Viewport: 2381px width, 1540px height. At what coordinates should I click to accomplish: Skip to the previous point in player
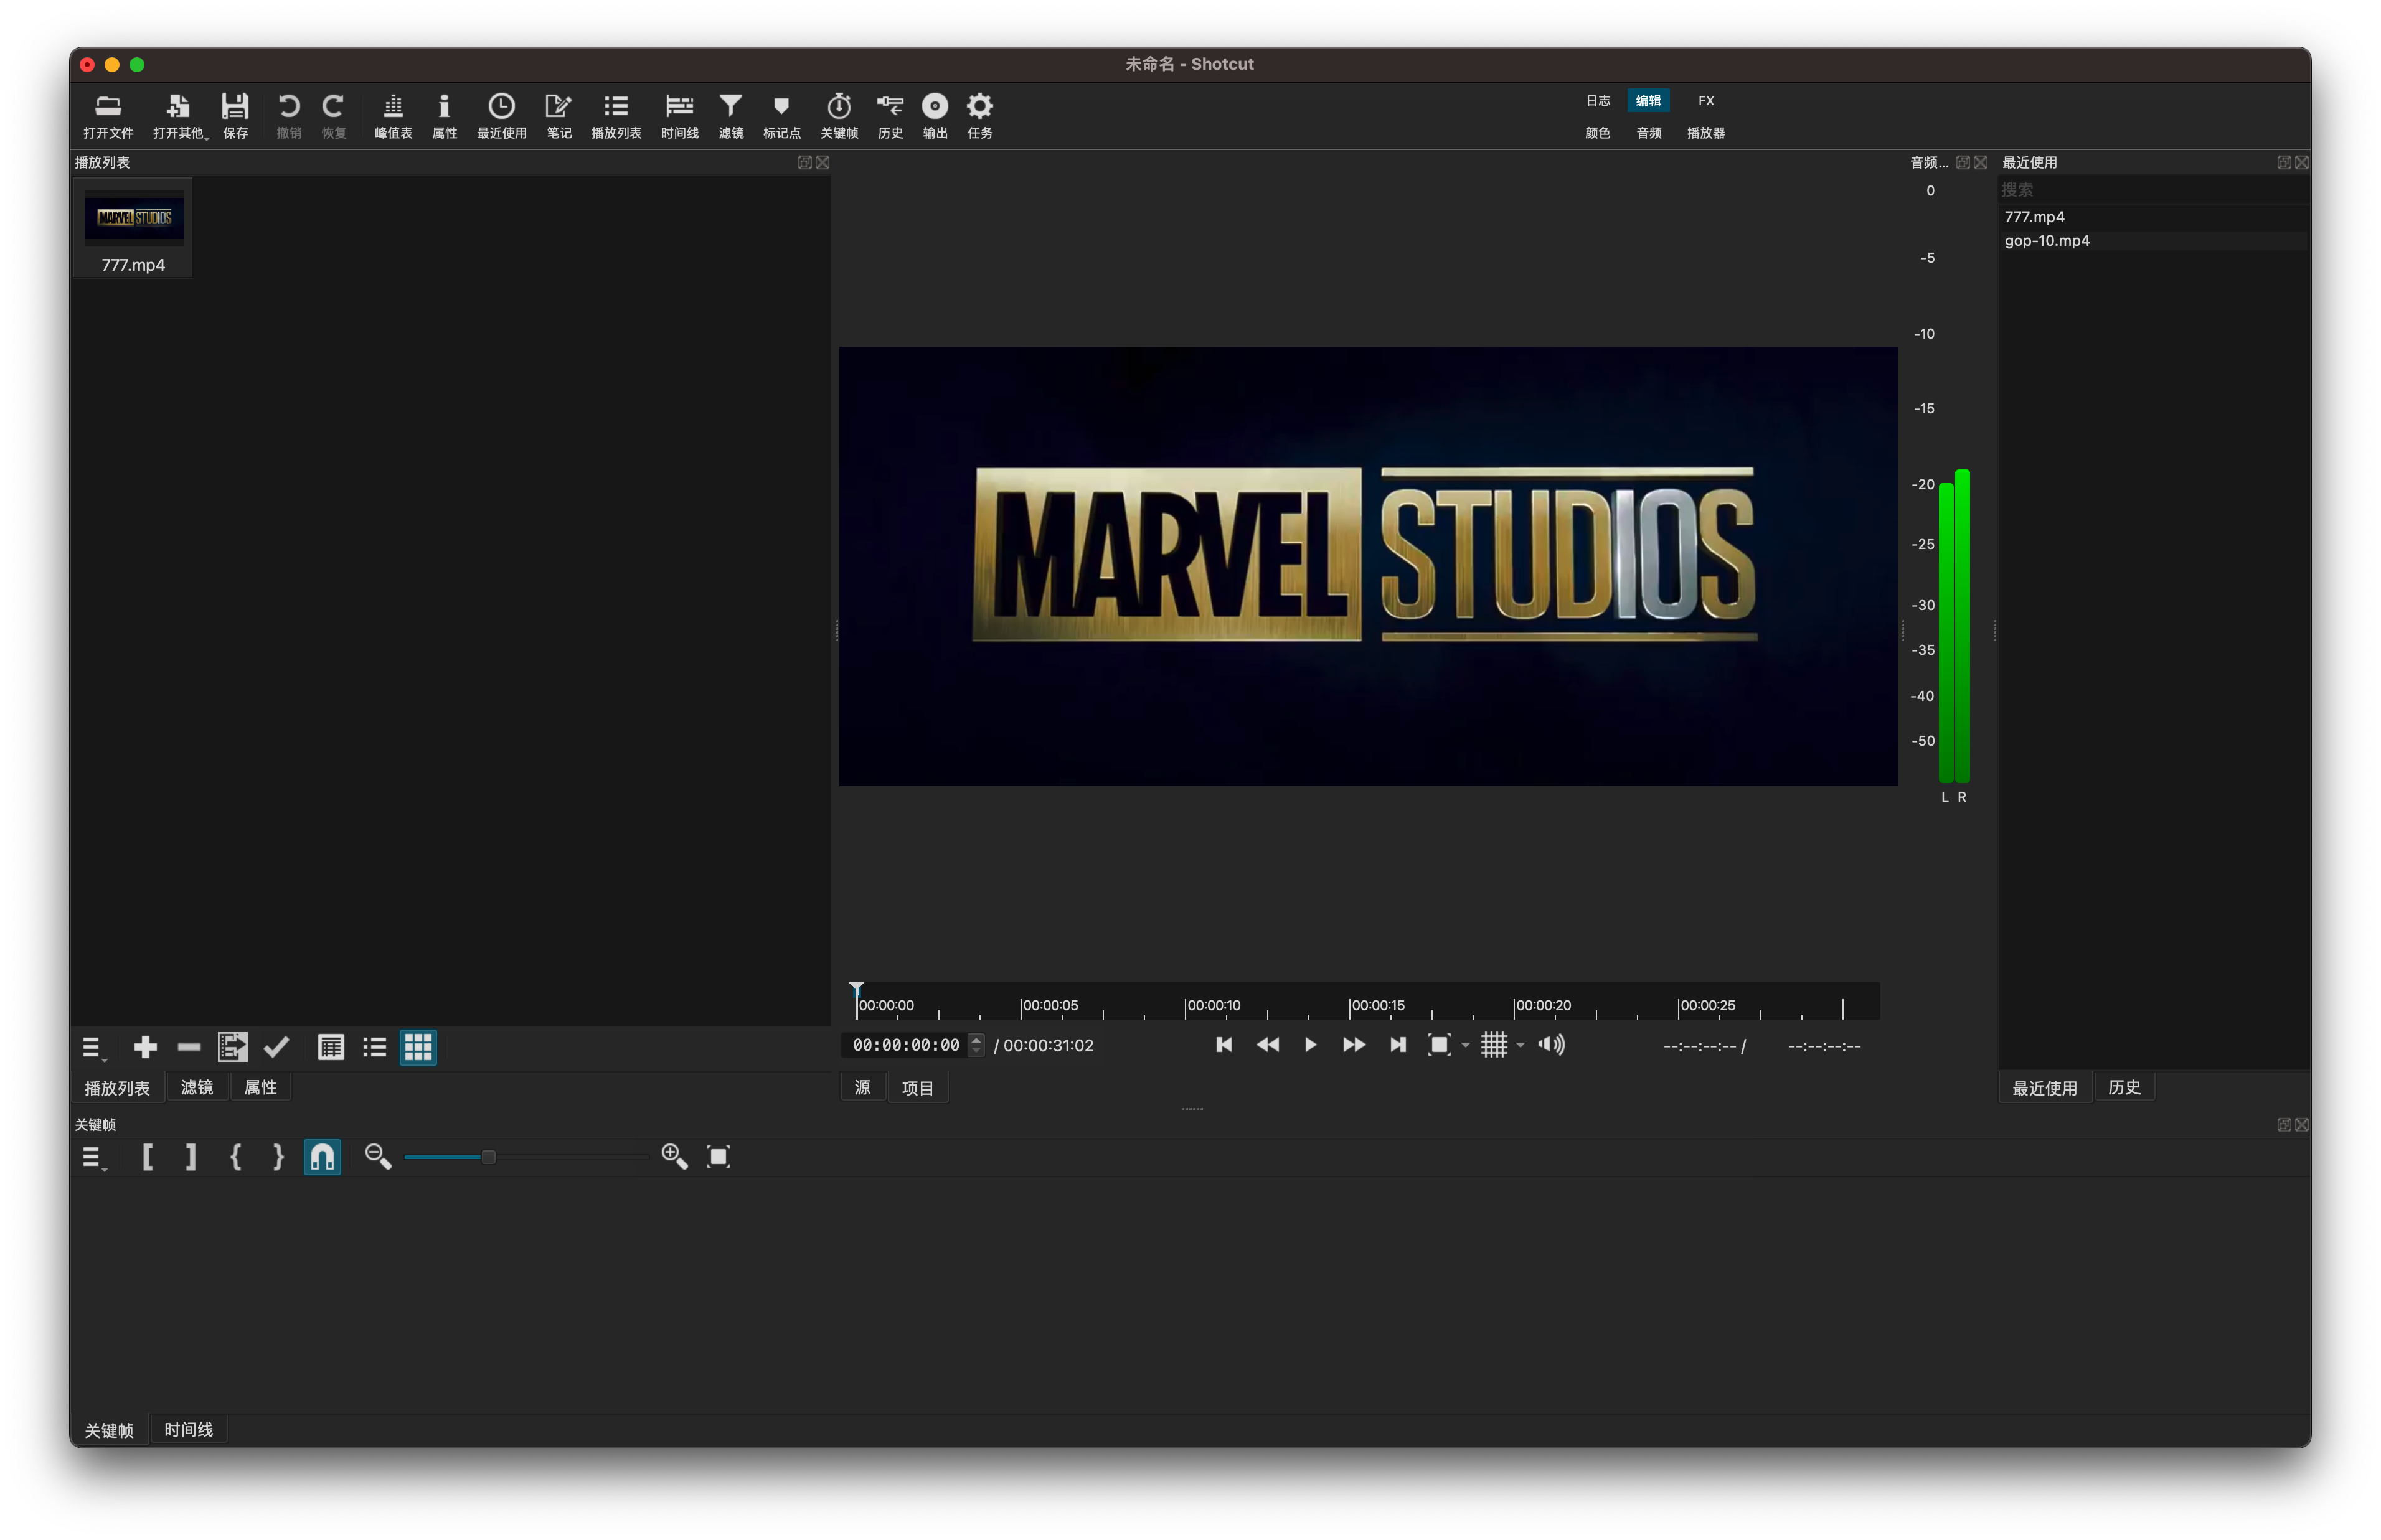1223,1045
